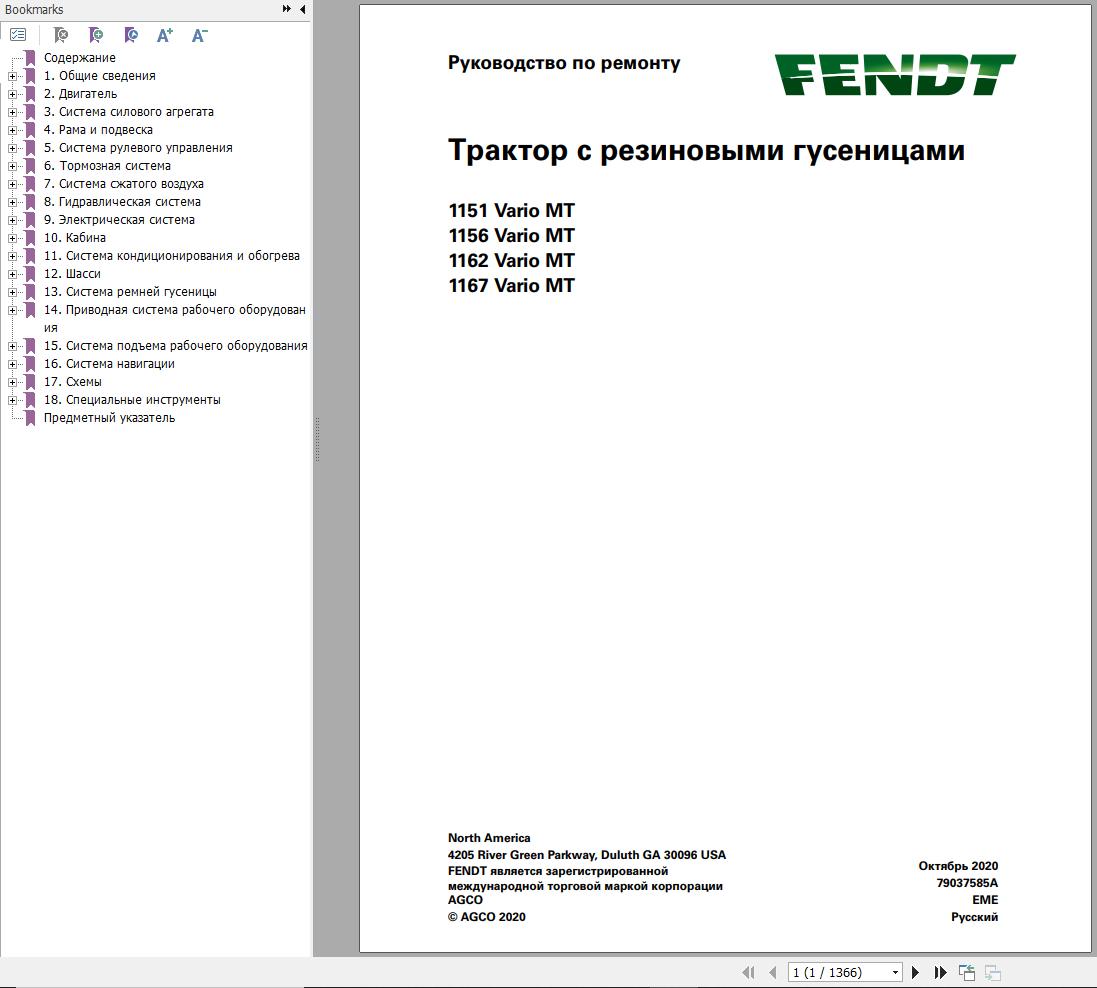1097x988 pixels.
Task: Click the bookmark icon beside 10. Кабина
Action: coord(30,238)
